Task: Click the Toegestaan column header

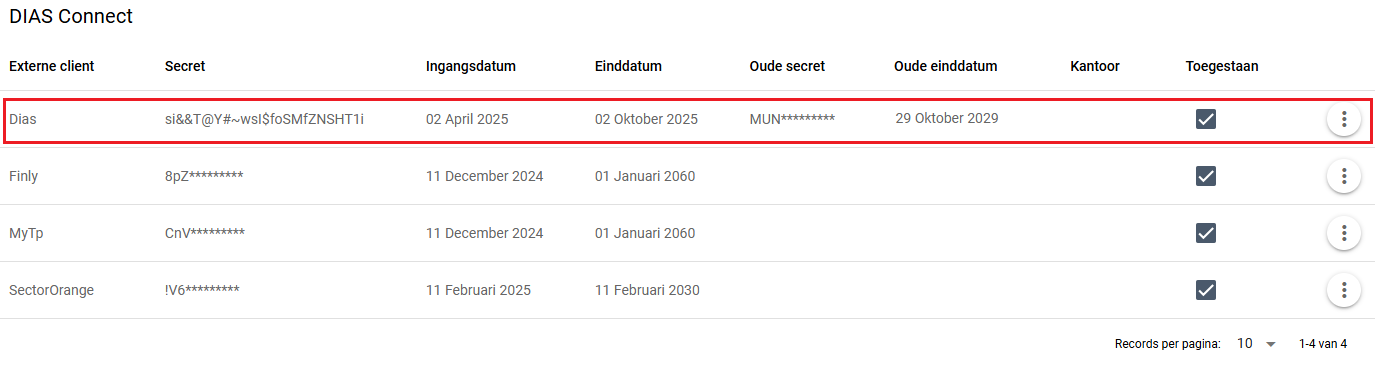Action: (1222, 66)
